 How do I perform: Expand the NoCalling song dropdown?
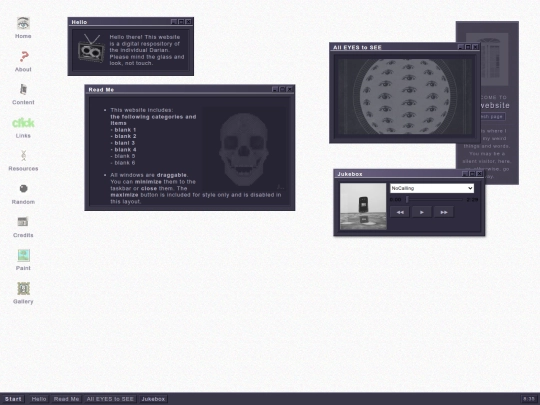(432, 188)
